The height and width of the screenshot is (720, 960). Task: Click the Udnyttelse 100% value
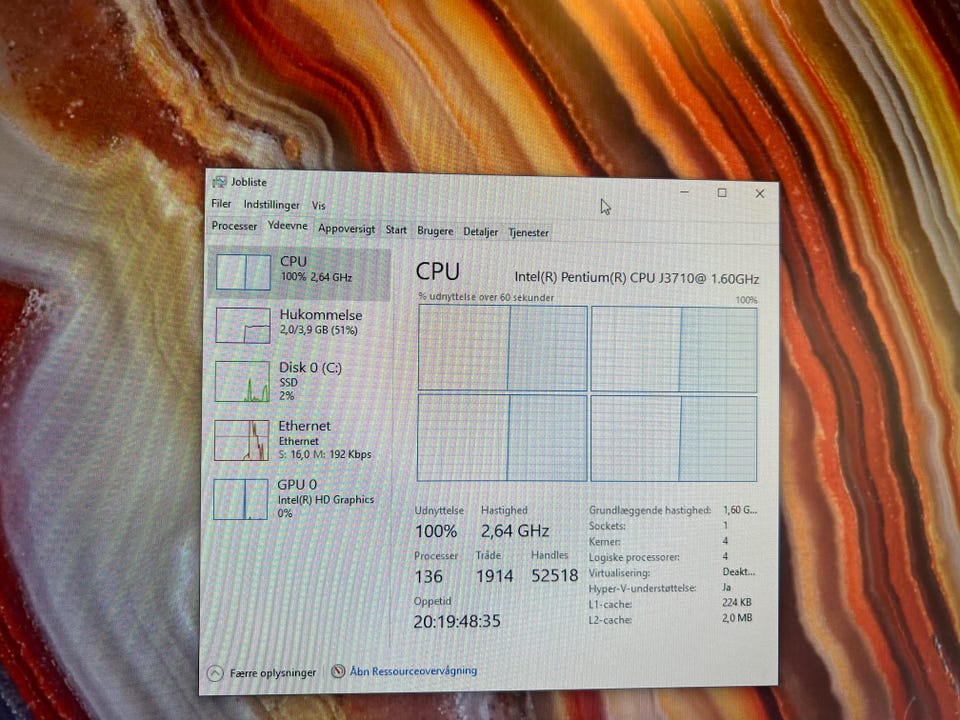436,531
